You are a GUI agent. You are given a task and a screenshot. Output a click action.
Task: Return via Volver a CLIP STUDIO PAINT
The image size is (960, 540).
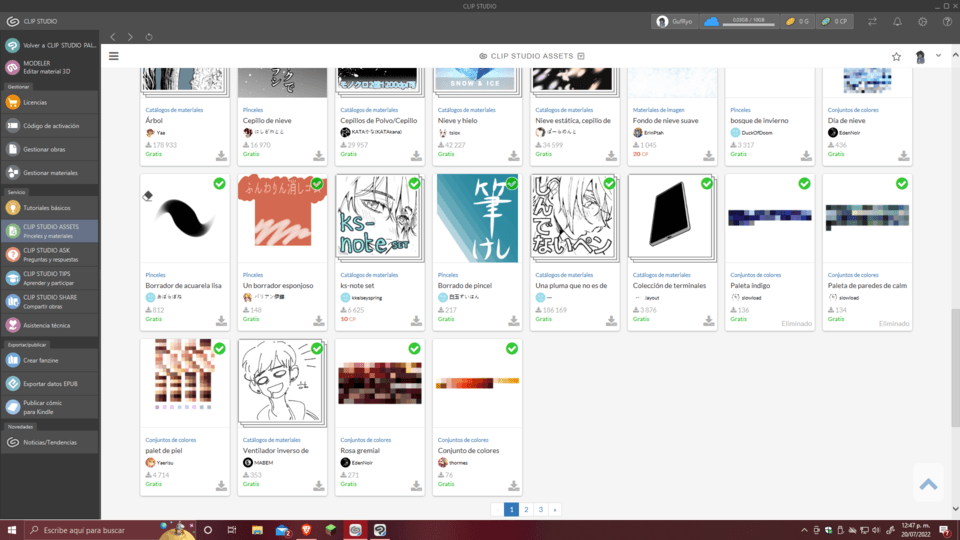tap(50, 45)
